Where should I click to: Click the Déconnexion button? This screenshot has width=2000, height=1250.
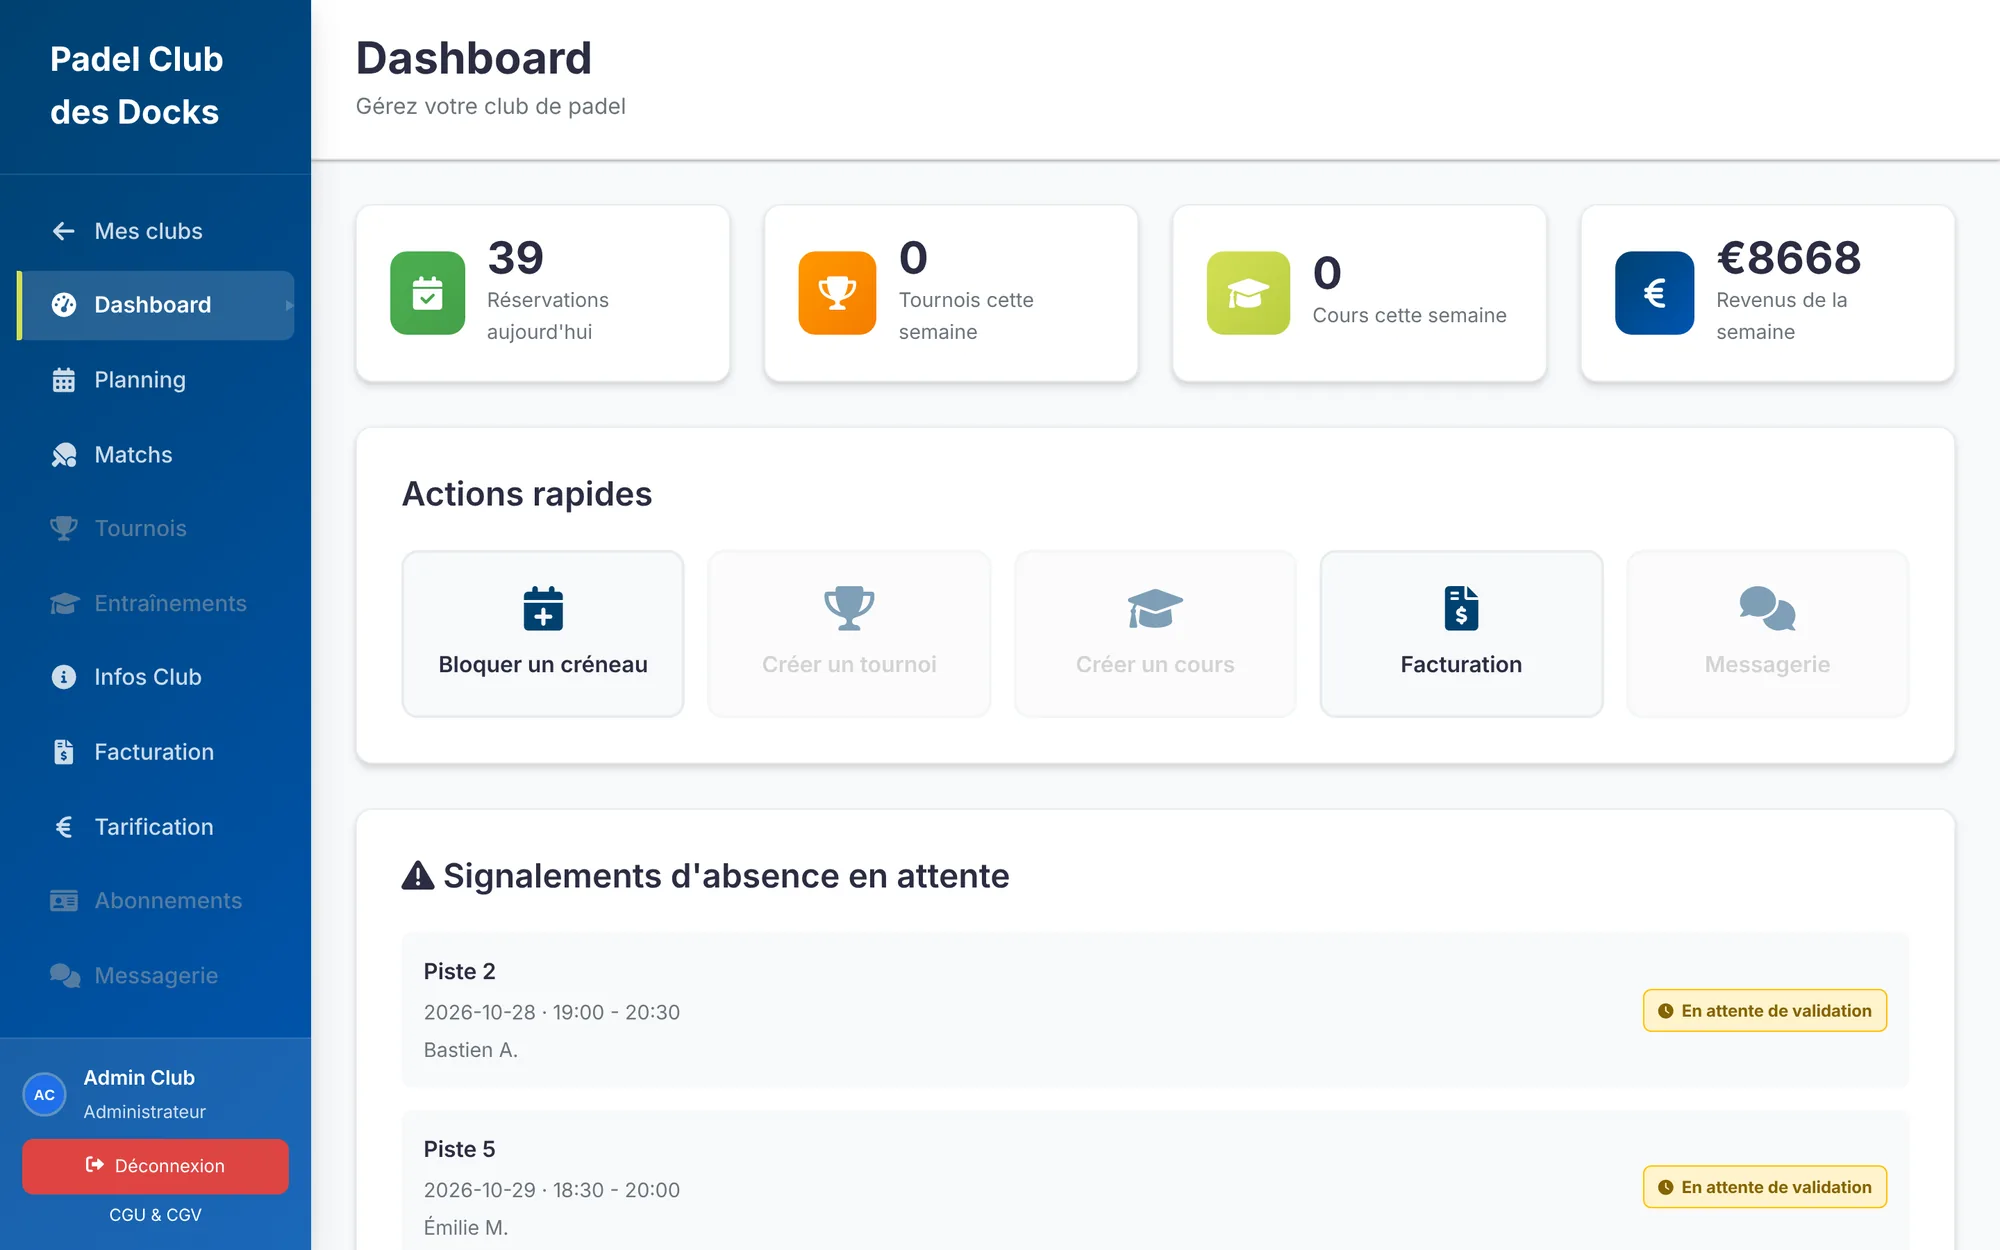point(156,1166)
